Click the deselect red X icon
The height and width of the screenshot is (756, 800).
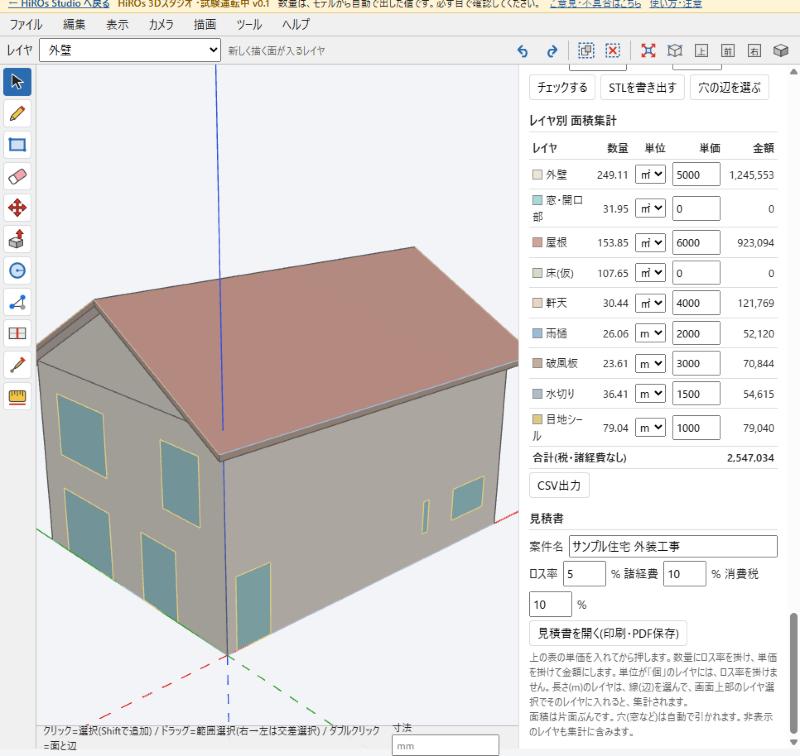tap(612, 51)
